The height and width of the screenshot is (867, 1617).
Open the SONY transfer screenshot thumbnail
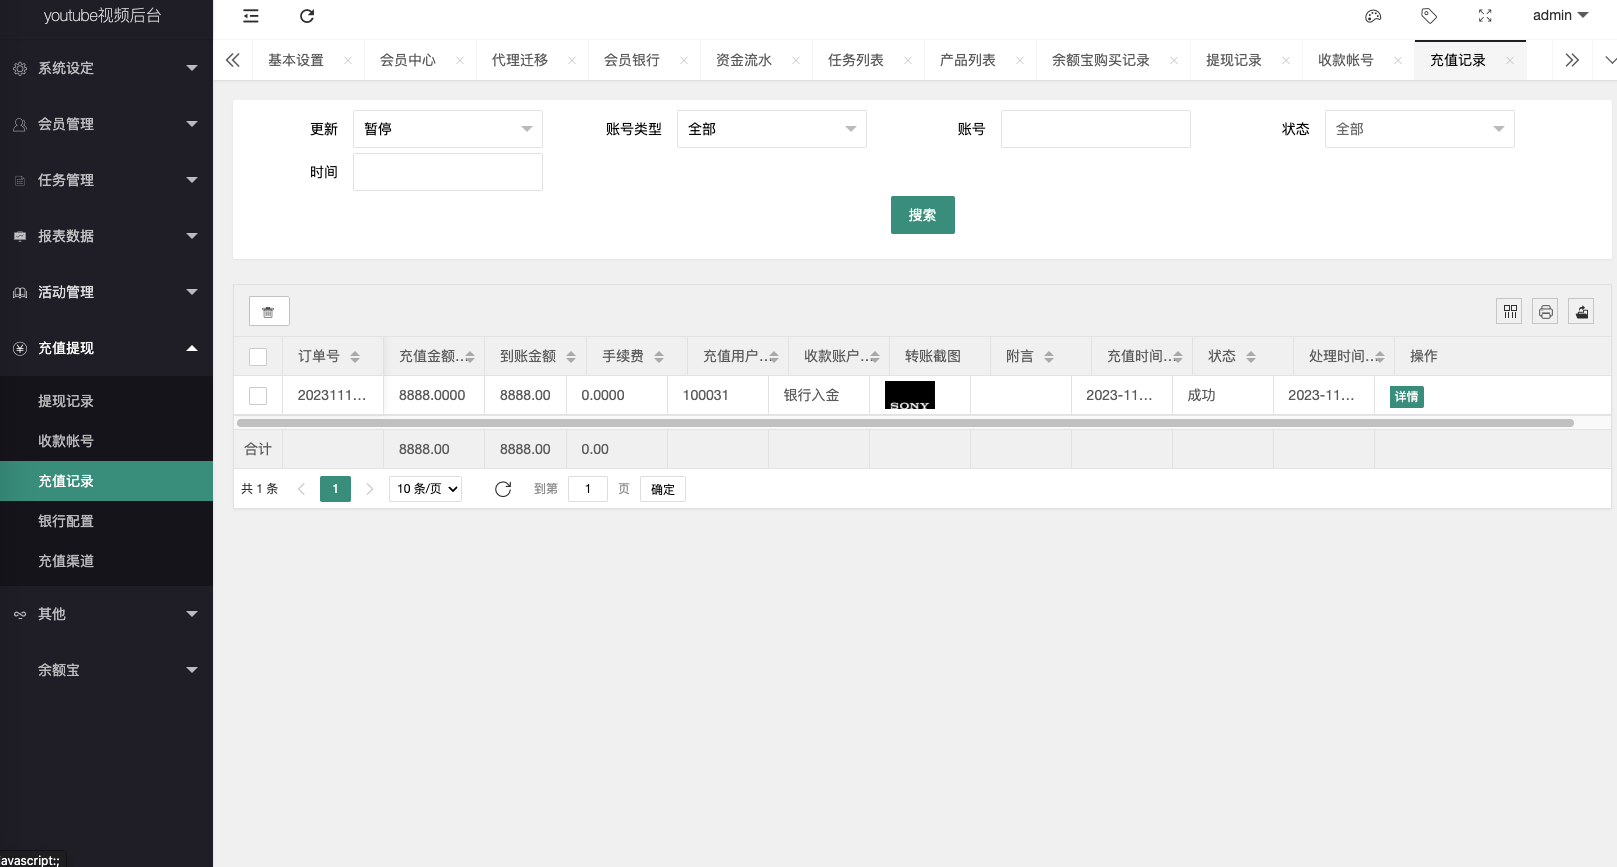[x=910, y=396]
